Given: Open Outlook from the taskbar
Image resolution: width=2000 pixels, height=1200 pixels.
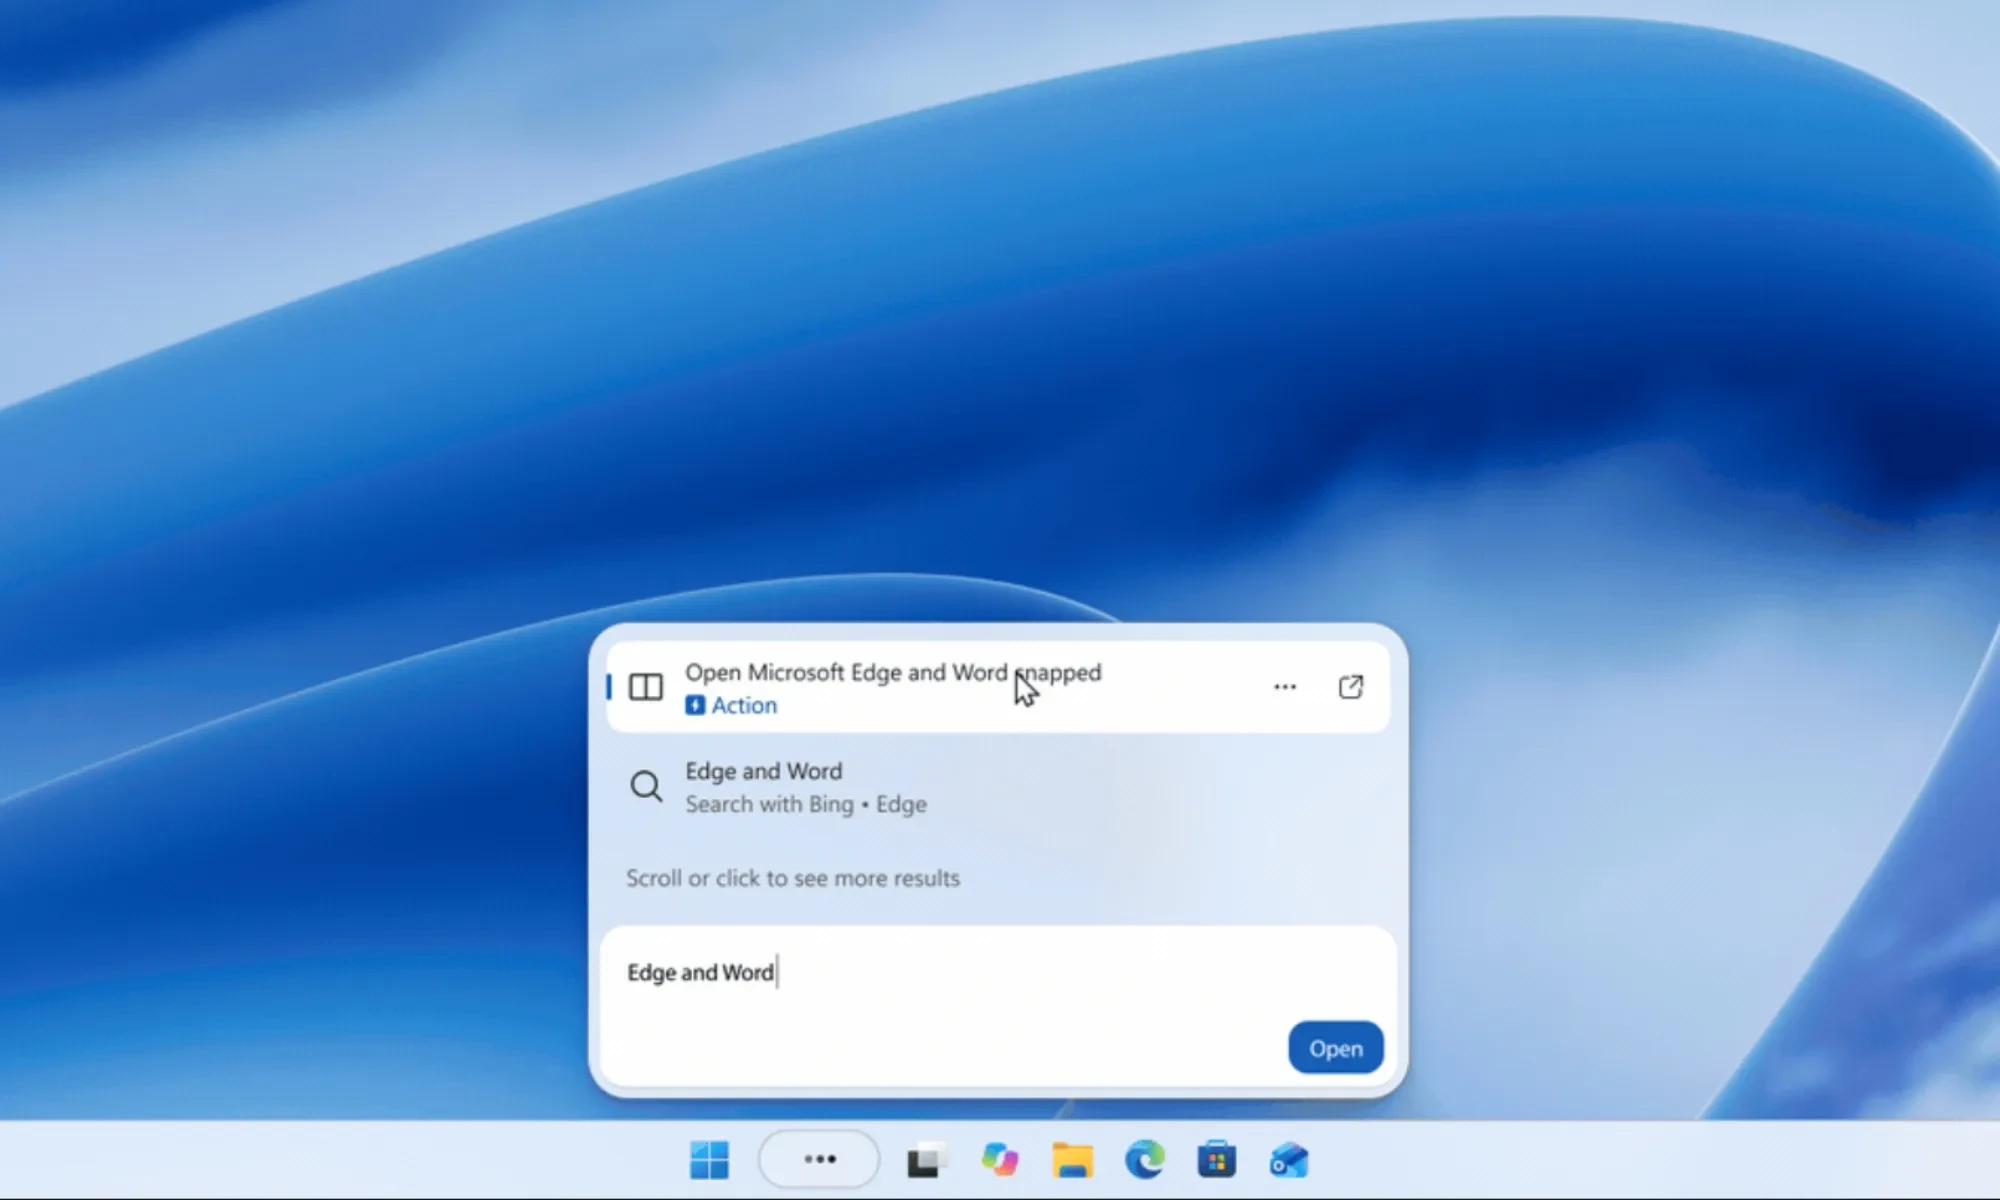Looking at the screenshot, I should click(1289, 1160).
